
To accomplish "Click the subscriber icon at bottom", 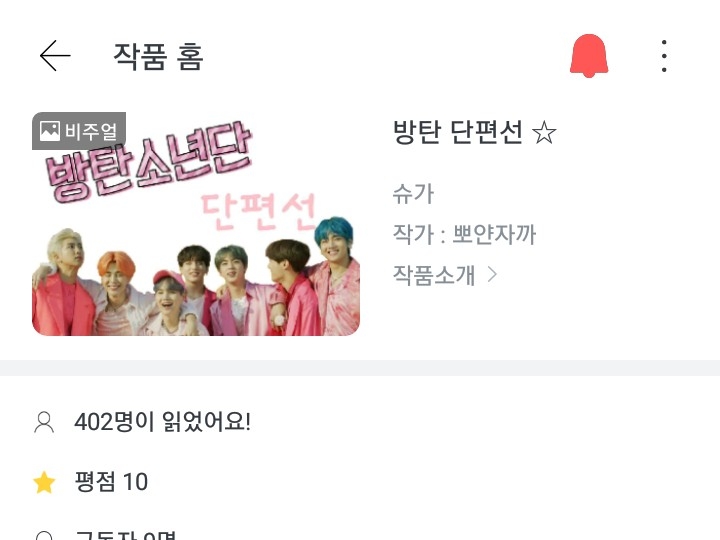I will coord(44,535).
